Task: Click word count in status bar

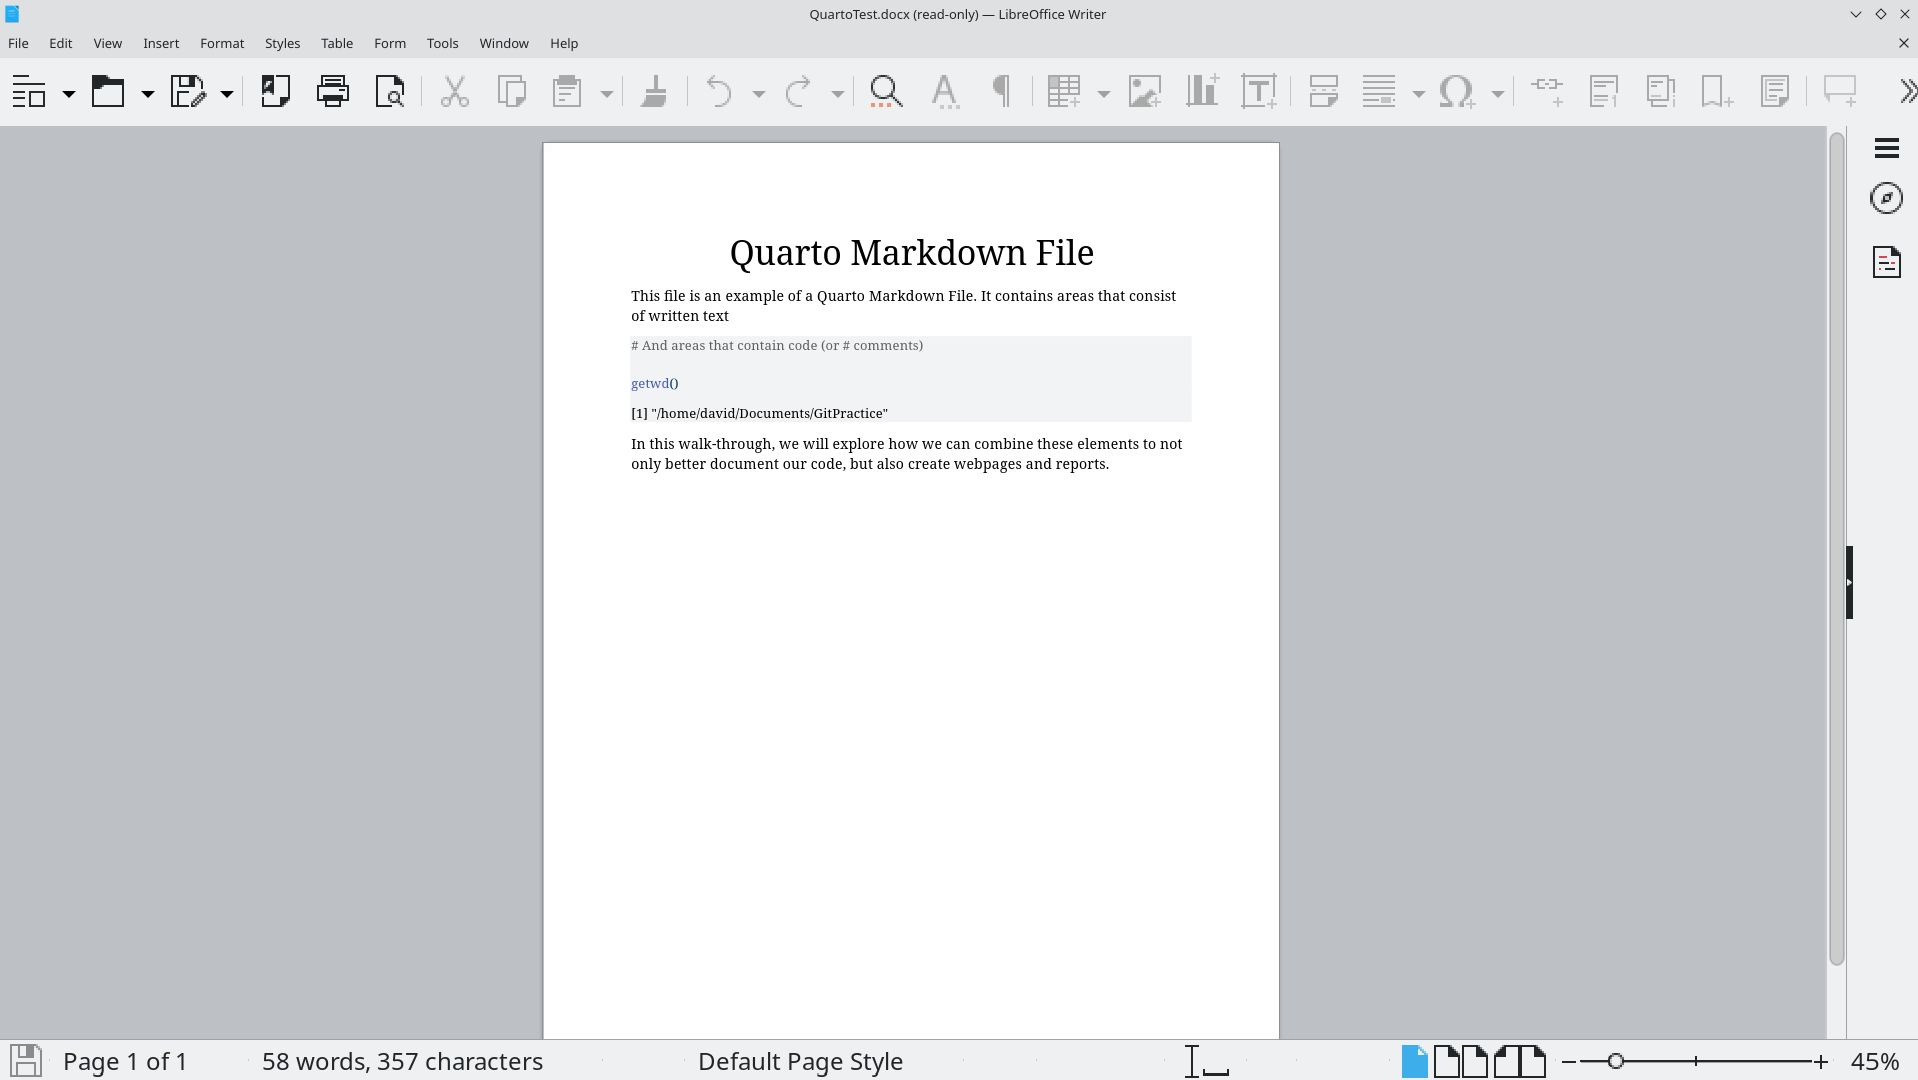Action: click(402, 1061)
